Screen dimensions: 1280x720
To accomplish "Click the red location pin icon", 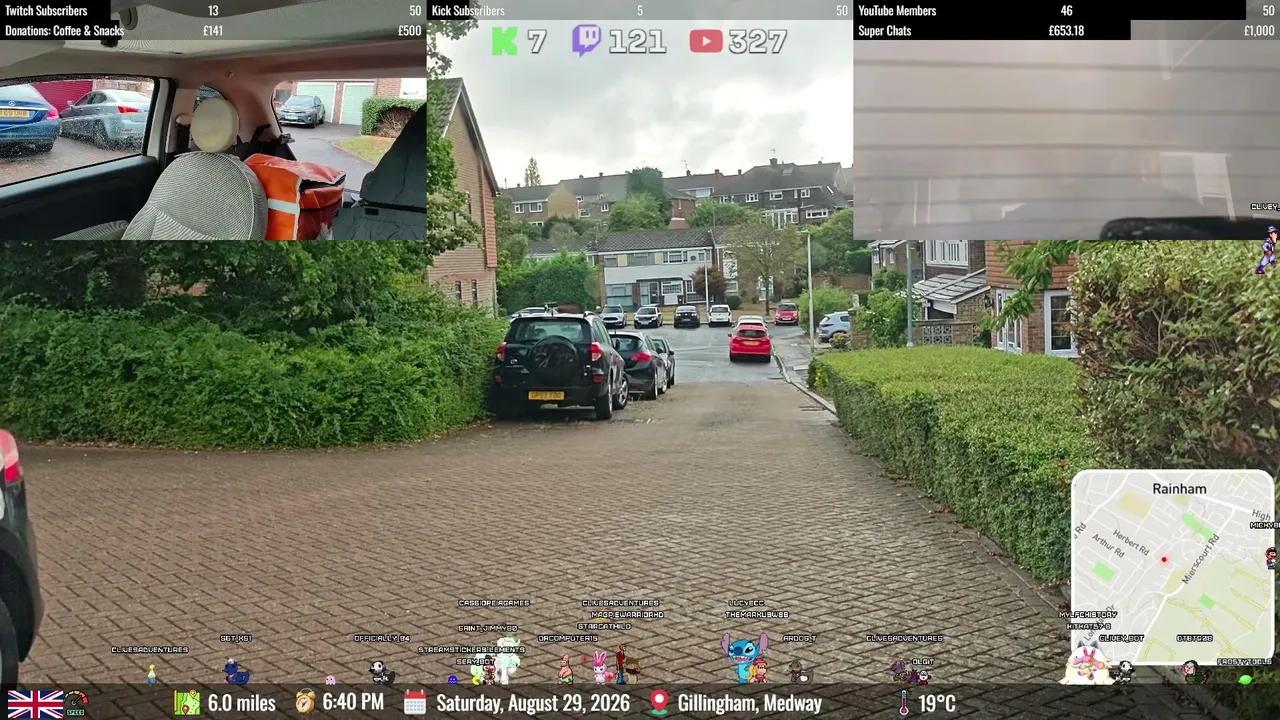I will coord(658,703).
